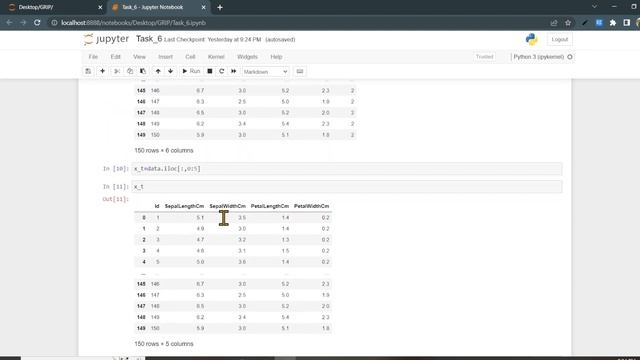Click the PetalLengthCm column header
Screen dimensions: 640x360
pos(270,206)
